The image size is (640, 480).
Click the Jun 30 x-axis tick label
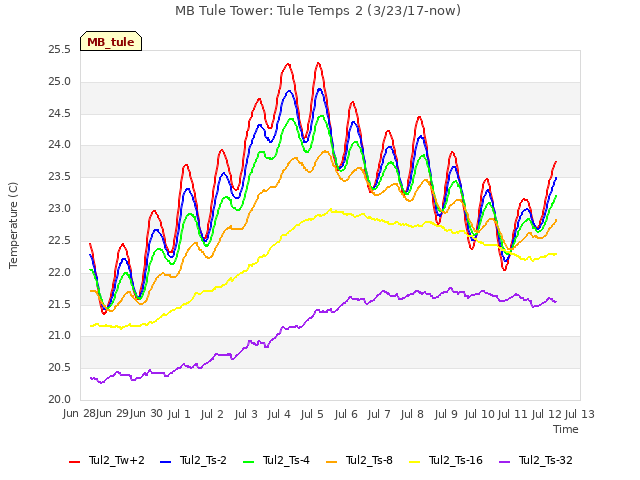pos(146,414)
